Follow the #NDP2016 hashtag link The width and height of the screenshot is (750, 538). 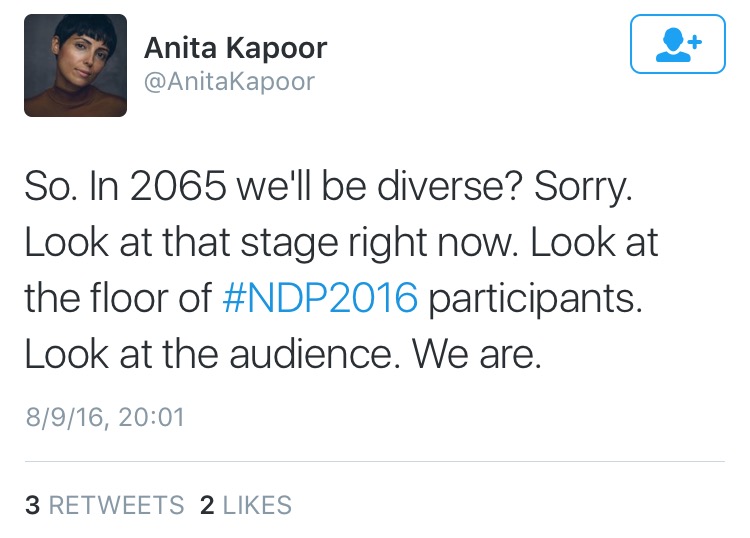tap(318, 298)
